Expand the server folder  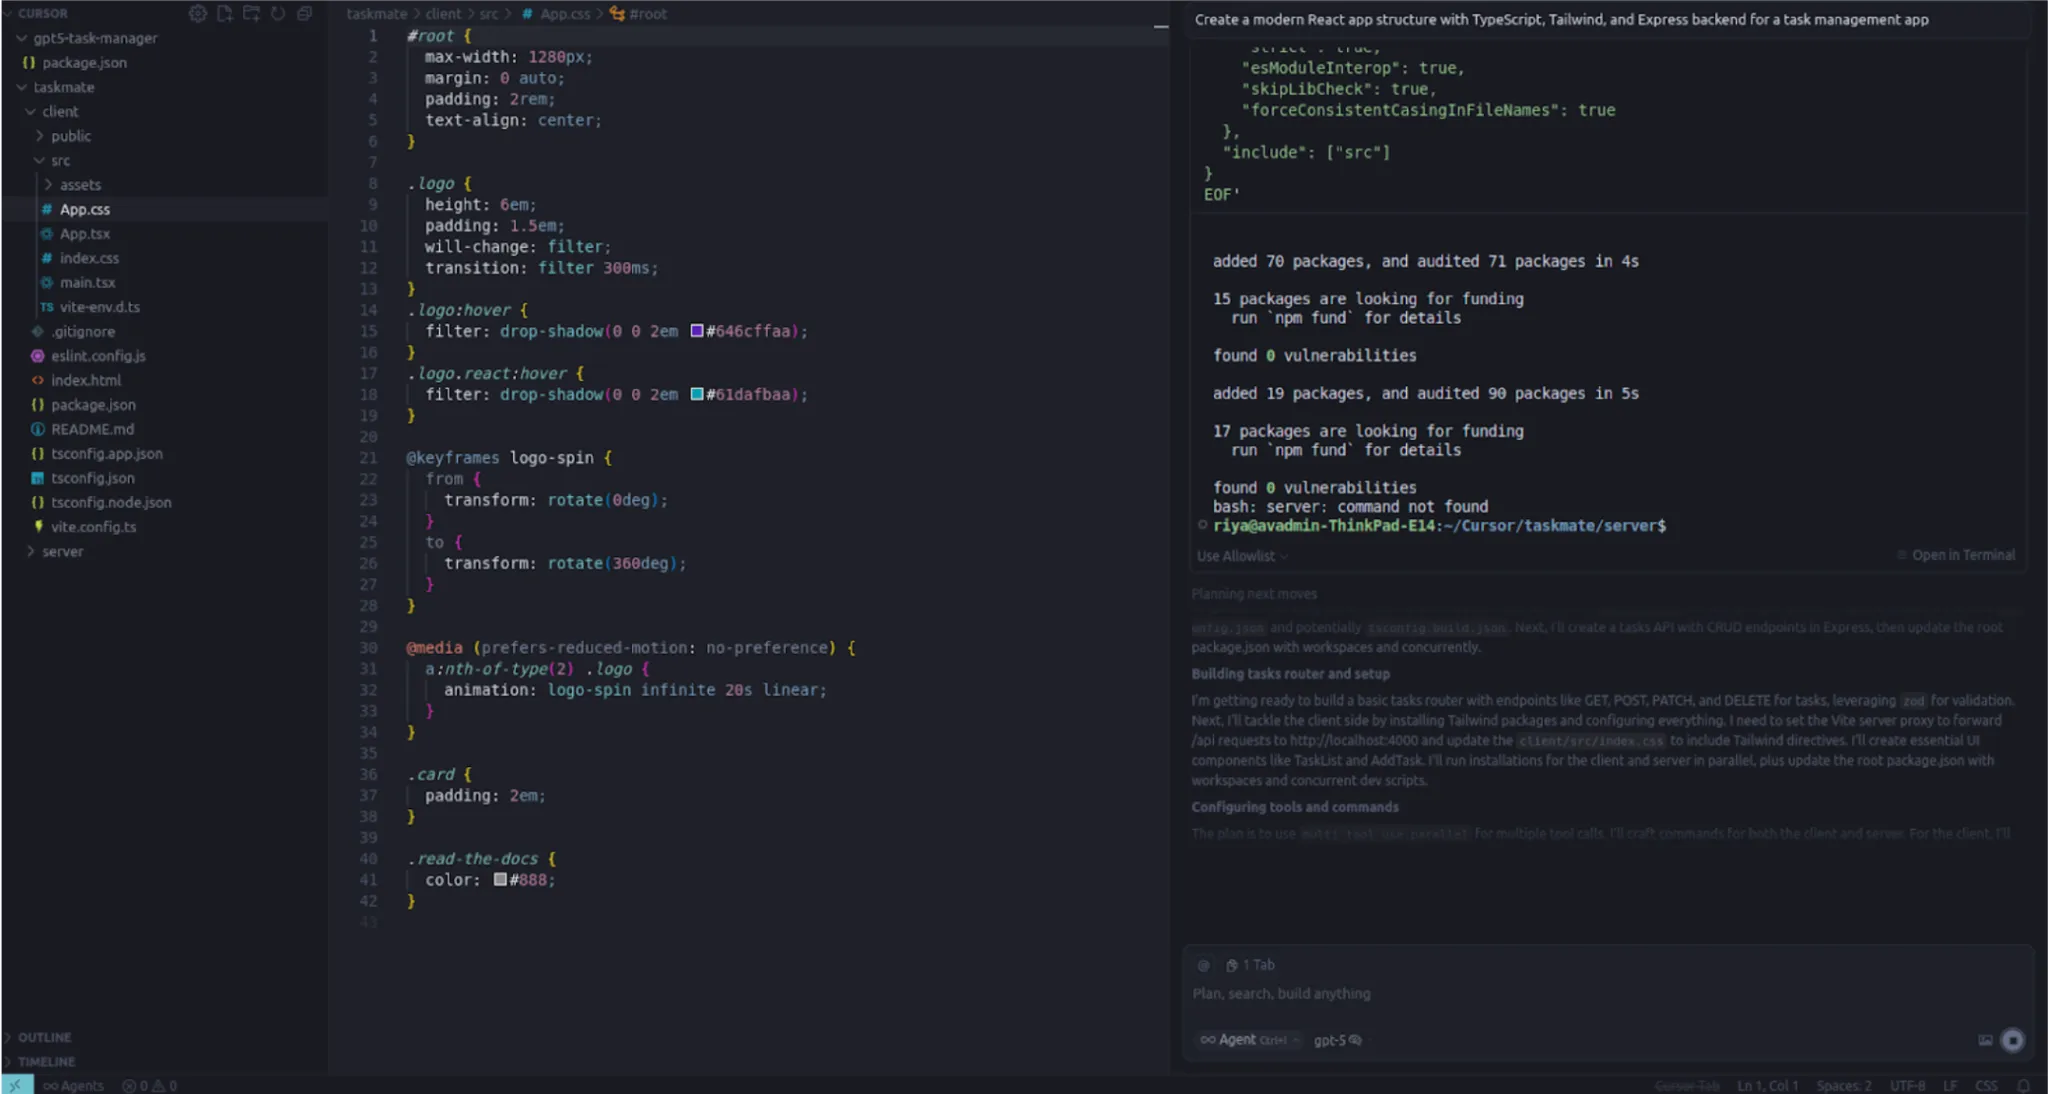tap(62, 551)
